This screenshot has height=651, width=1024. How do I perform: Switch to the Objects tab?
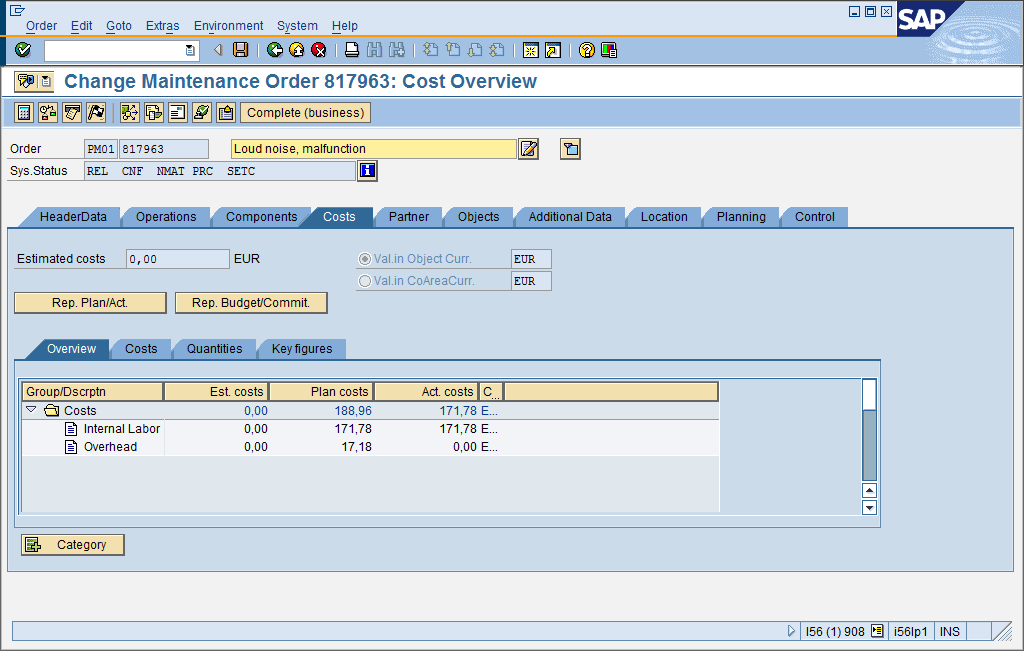tap(479, 217)
